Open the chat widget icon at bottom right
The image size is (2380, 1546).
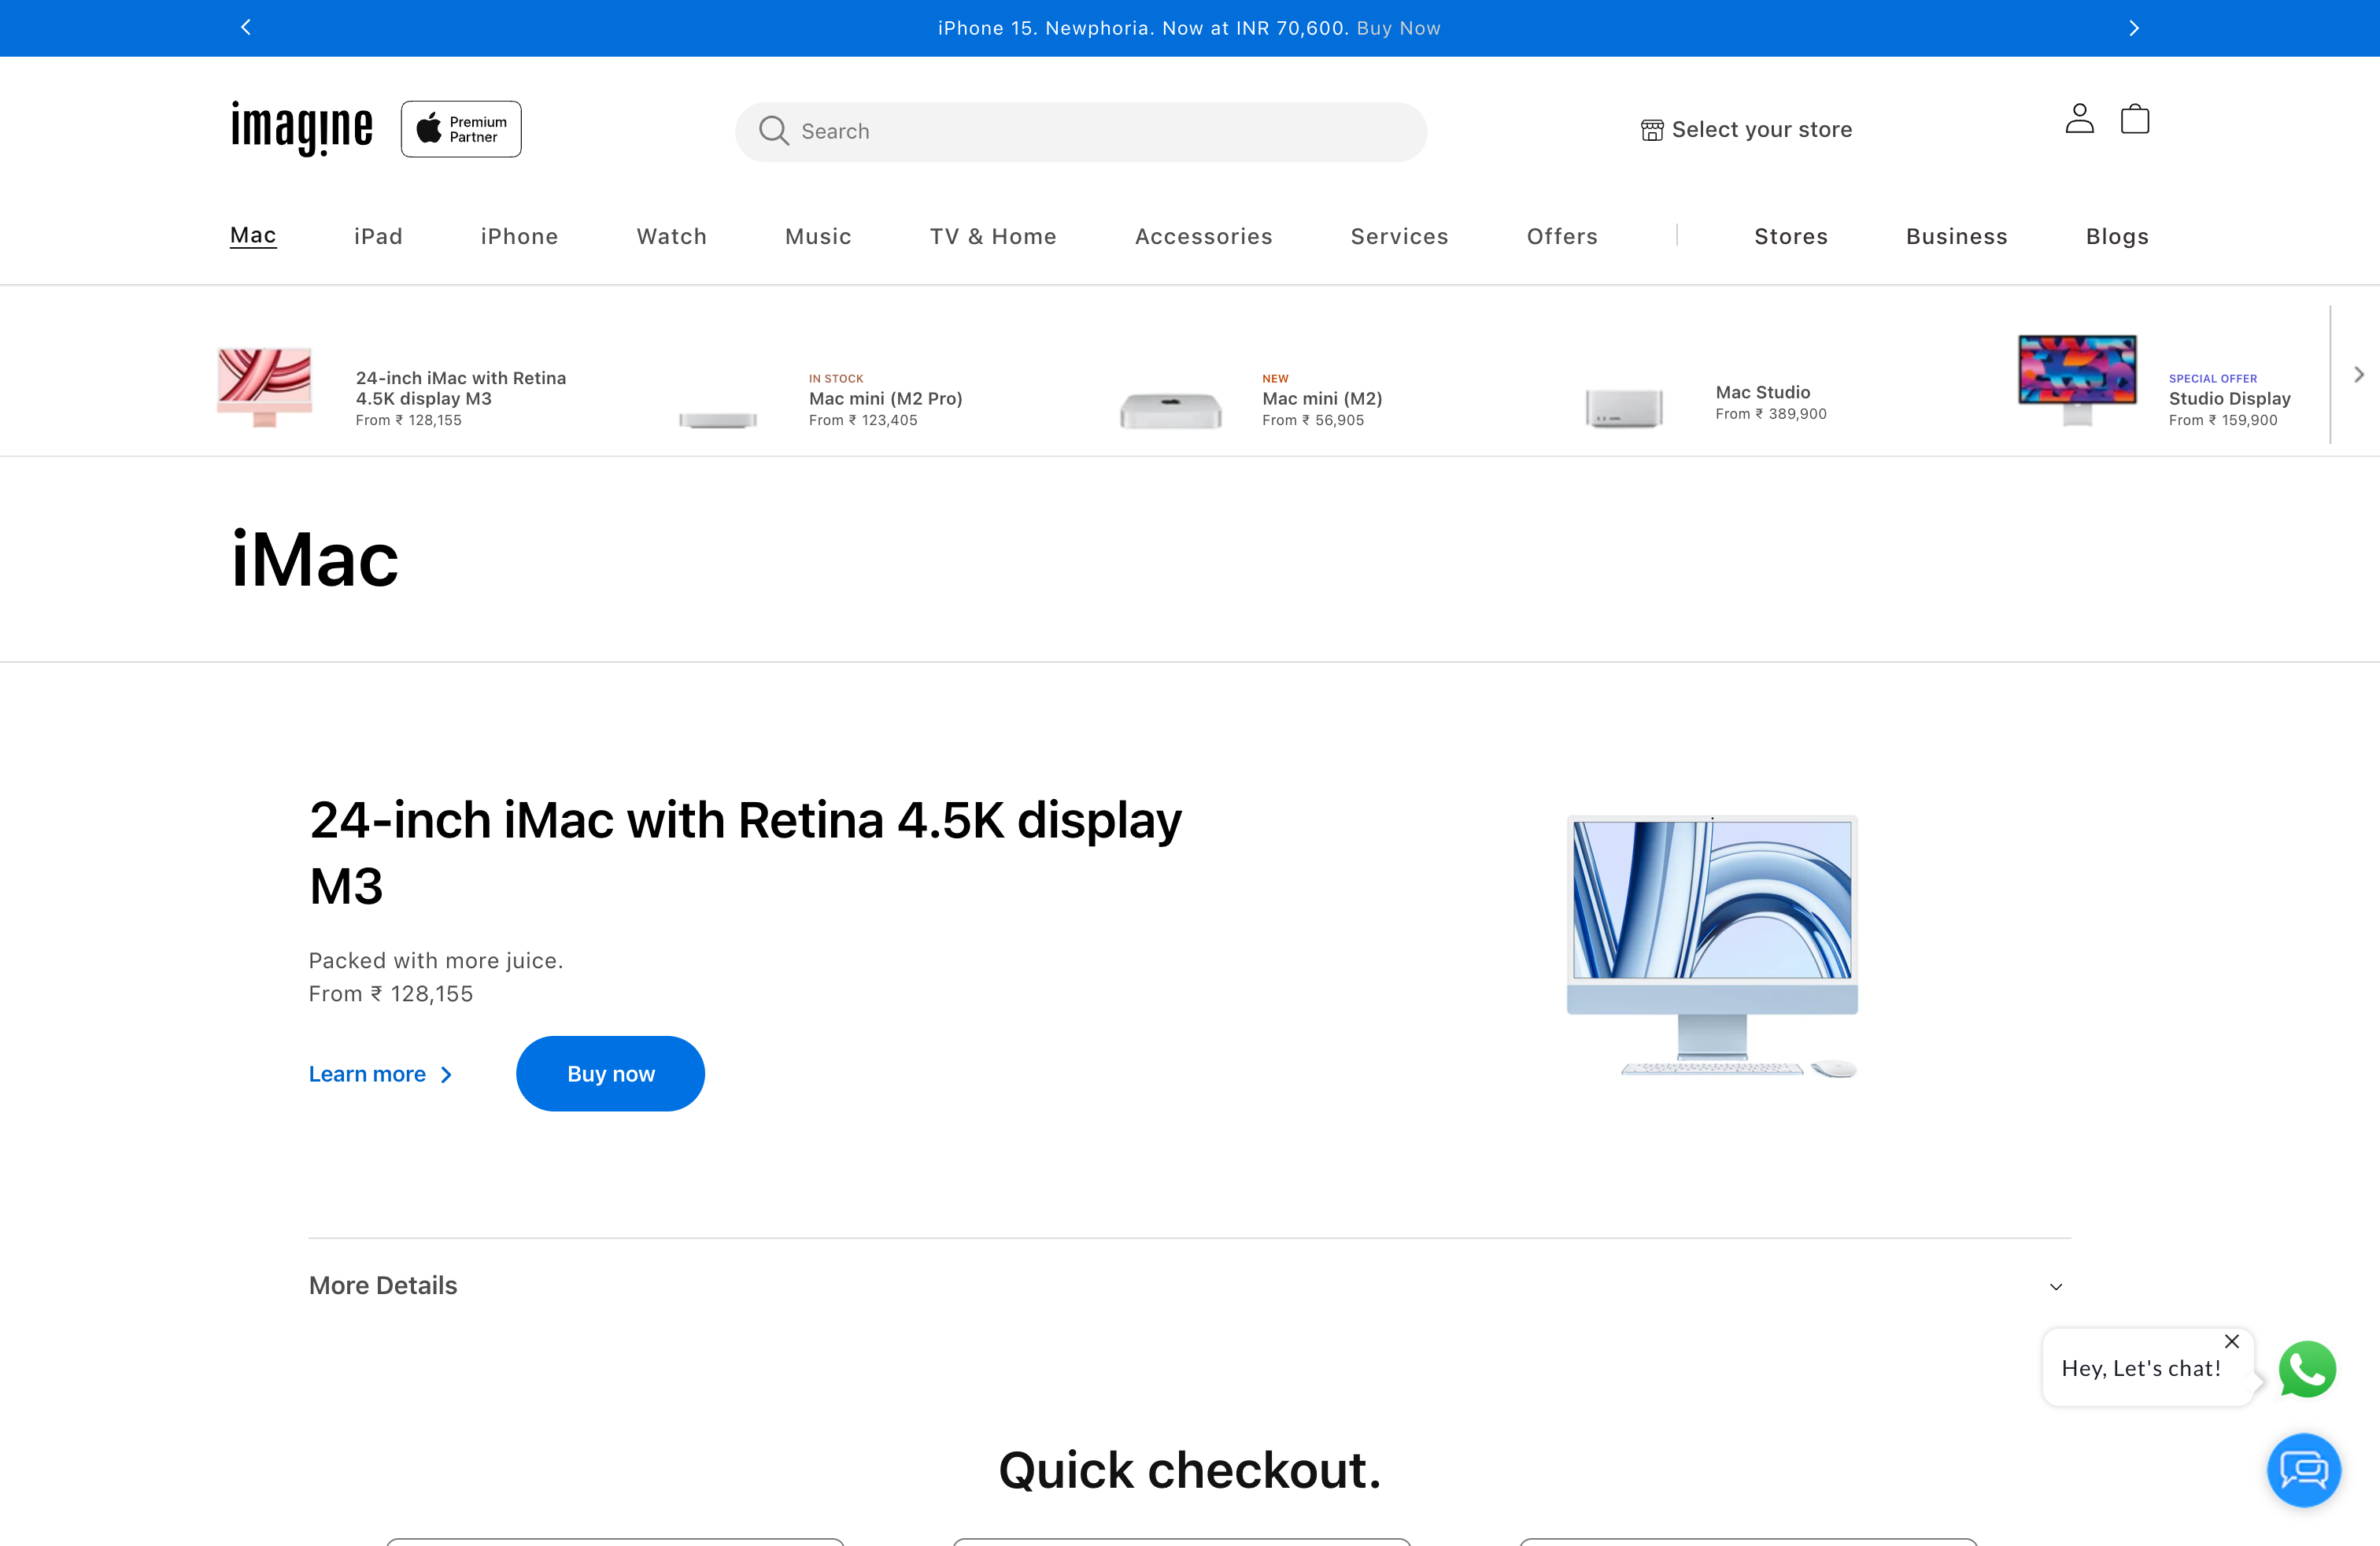[2304, 1470]
